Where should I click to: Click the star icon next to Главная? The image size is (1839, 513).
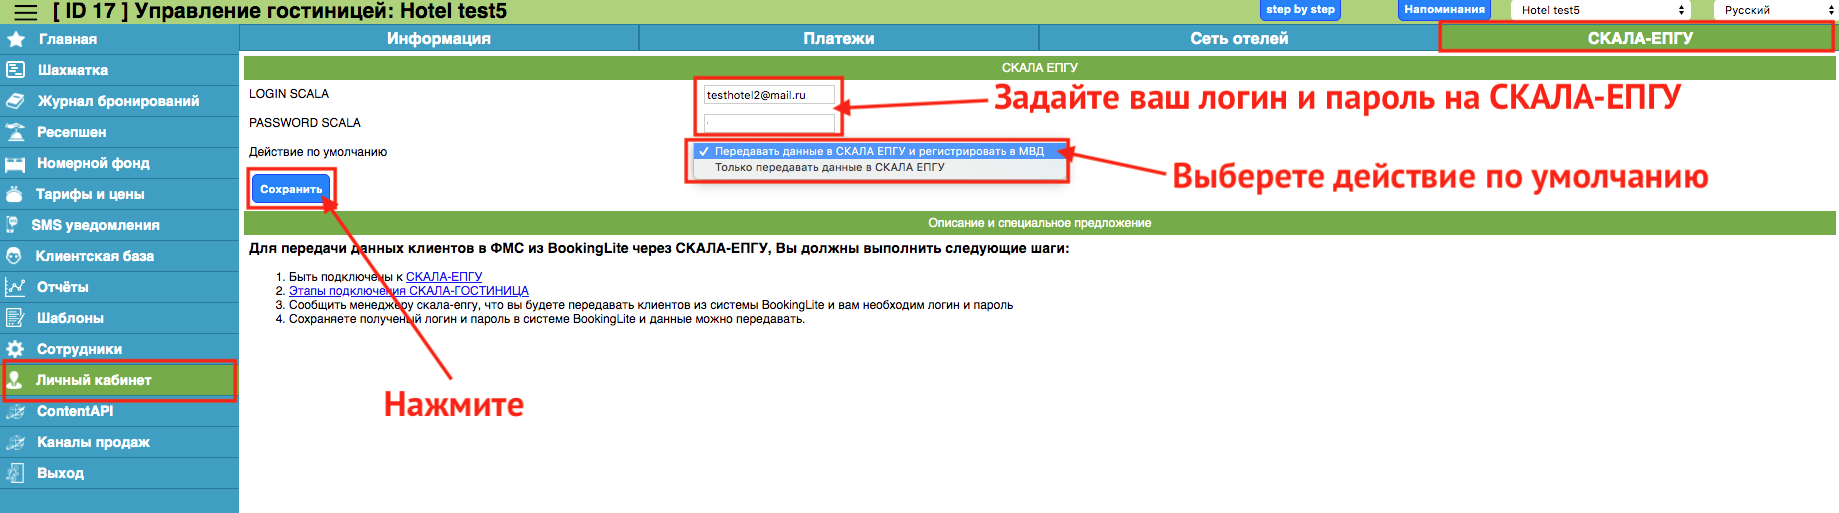pyautogui.click(x=16, y=39)
